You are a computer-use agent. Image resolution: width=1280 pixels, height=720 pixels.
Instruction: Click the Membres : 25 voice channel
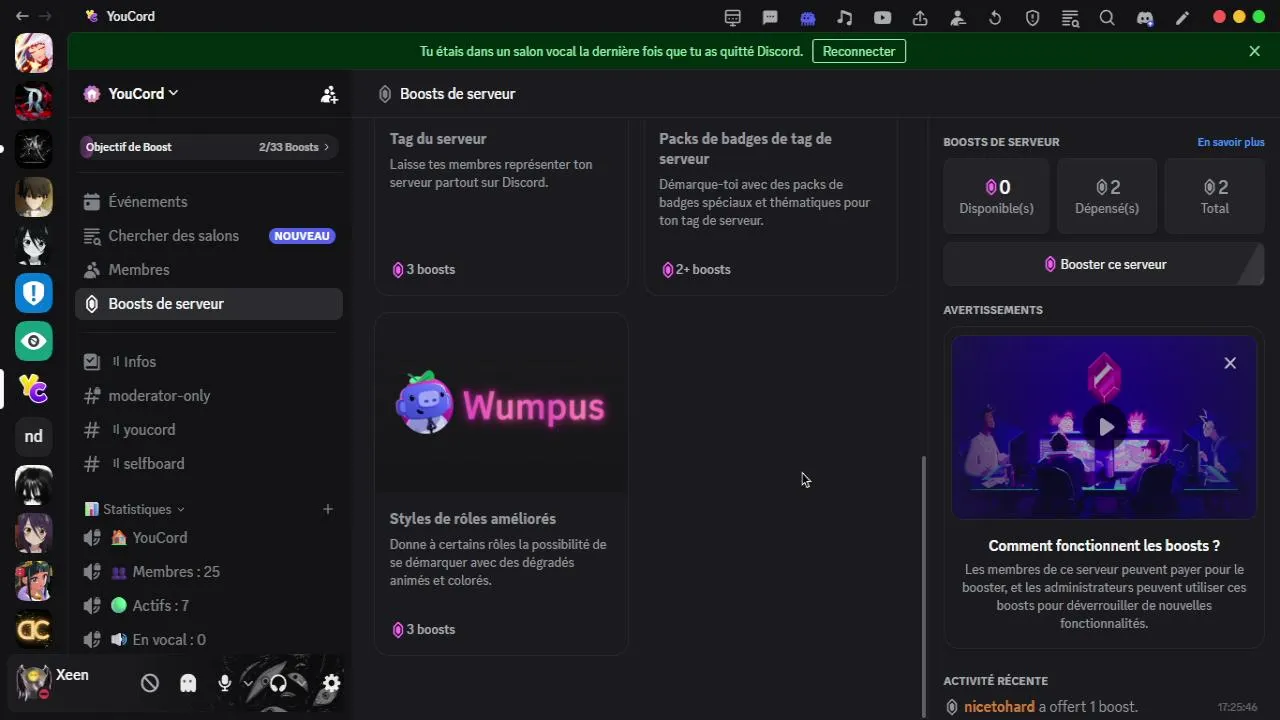209,572
